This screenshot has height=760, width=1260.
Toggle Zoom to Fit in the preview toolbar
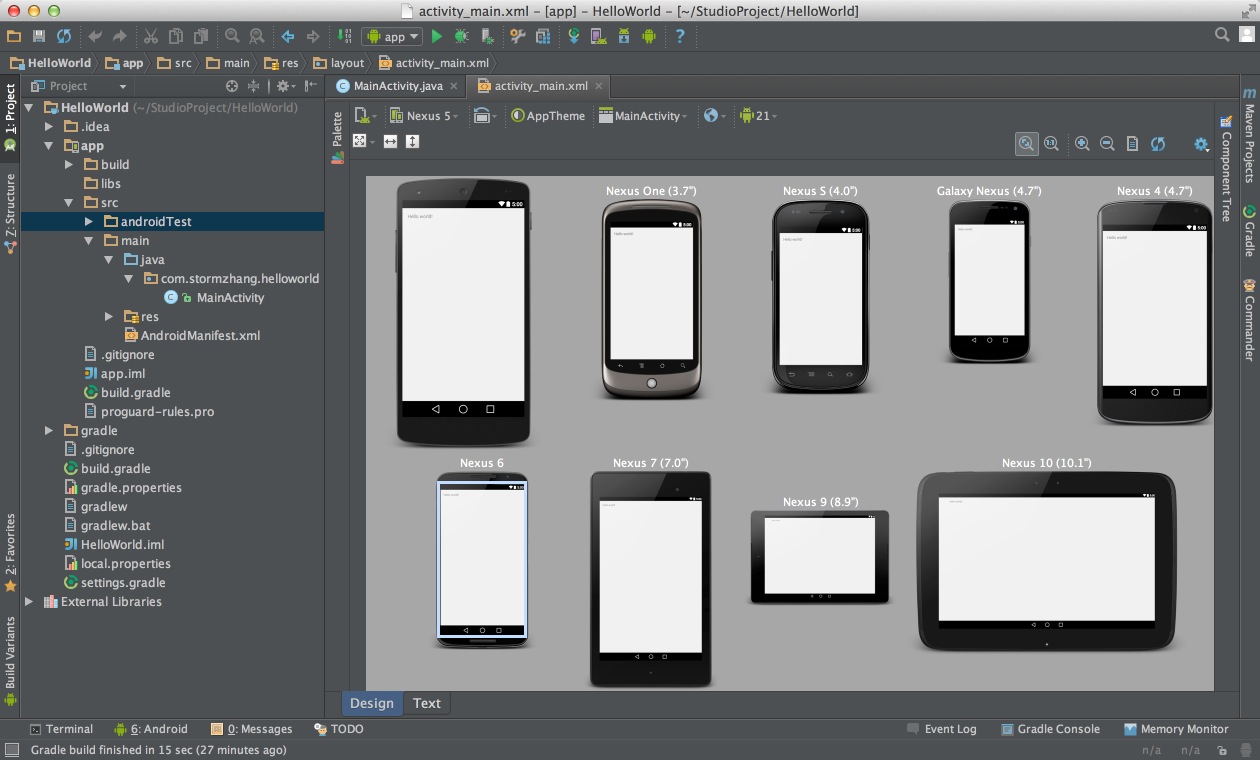pyautogui.click(x=1026, y=144)
